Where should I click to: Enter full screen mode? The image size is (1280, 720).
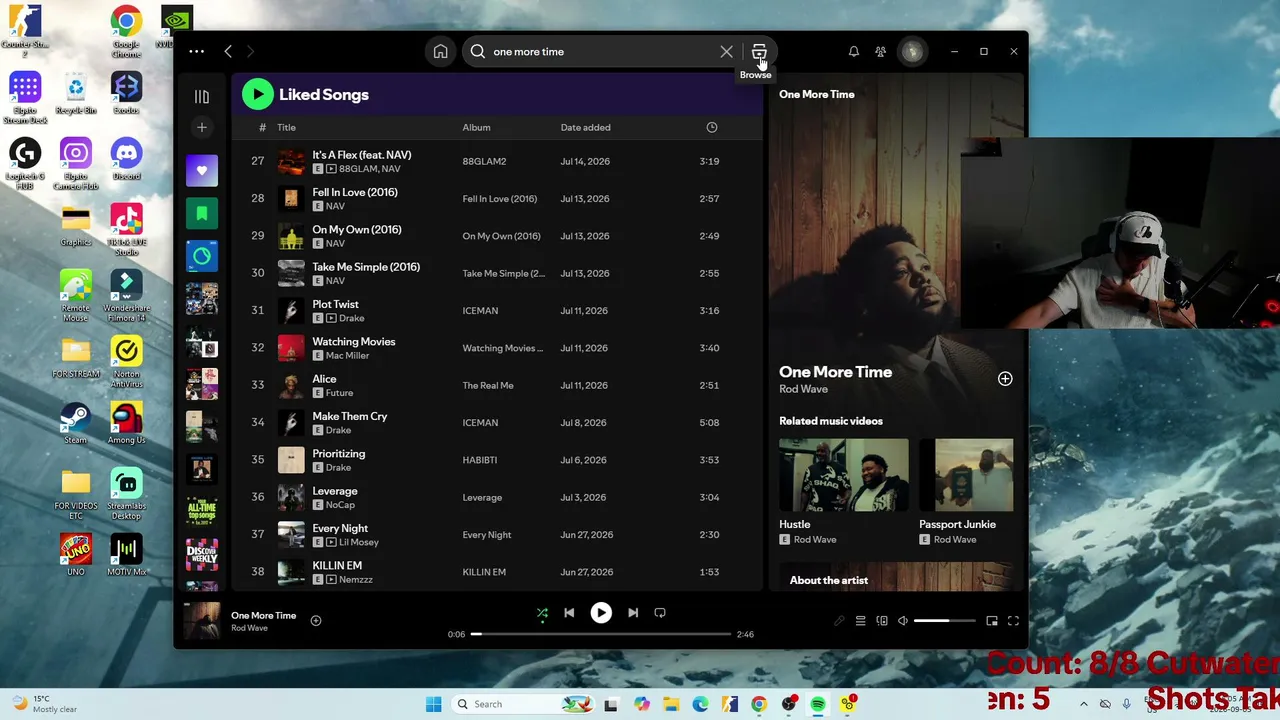coord(1013,621)
